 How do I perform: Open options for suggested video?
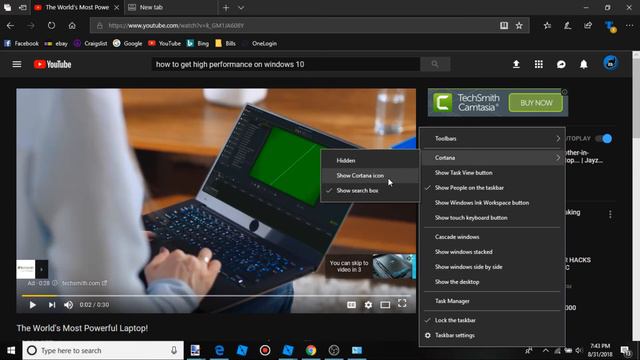(x=610, y=214)
